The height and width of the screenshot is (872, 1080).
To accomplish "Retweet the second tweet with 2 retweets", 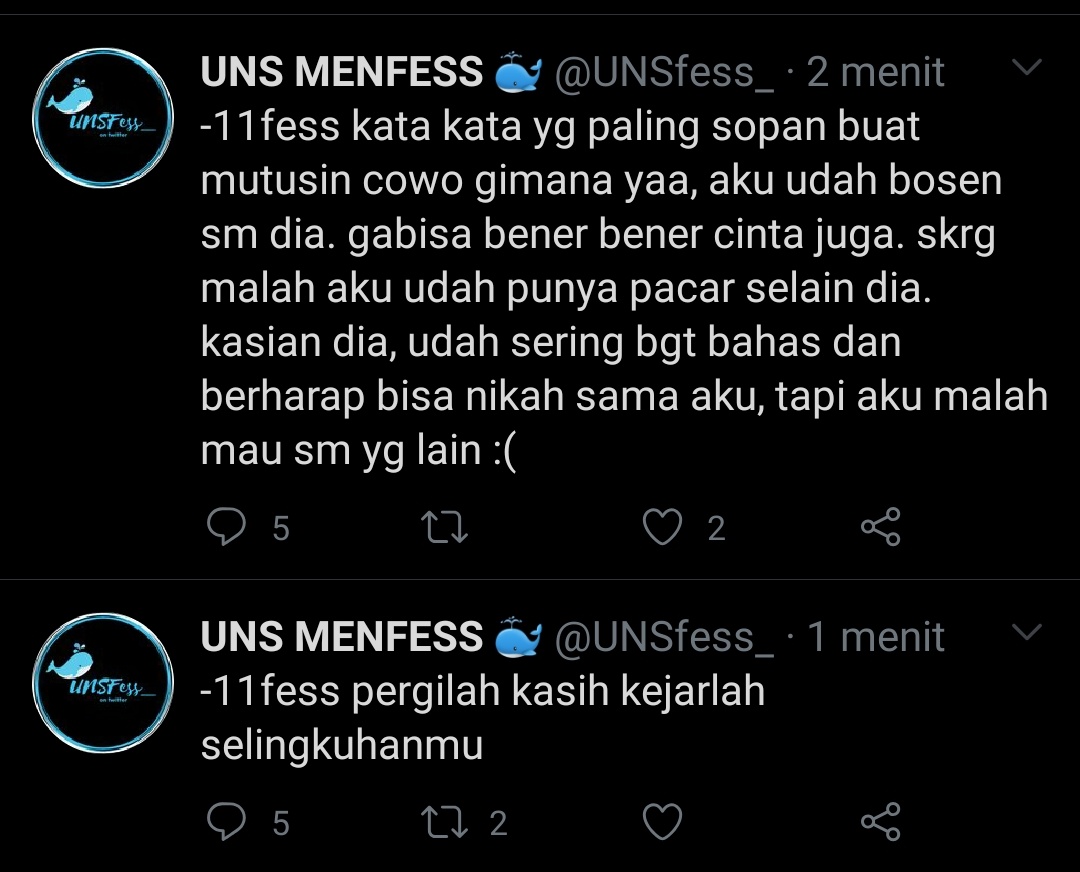I will point(444,822).
